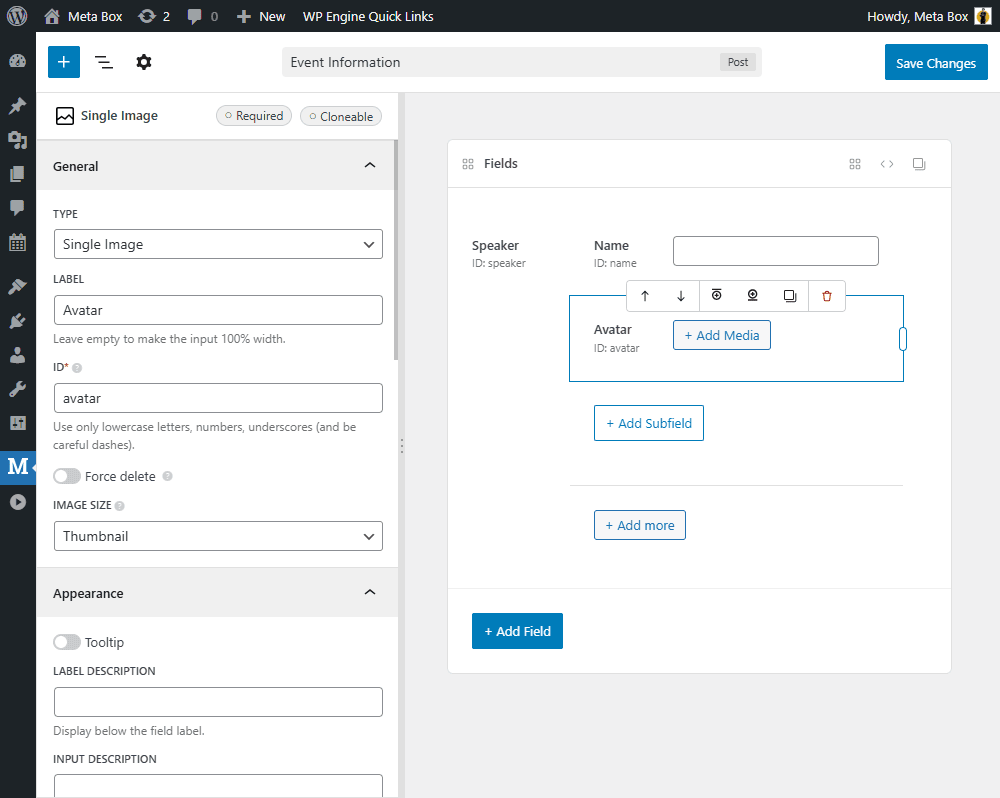
Task: Collapse the General section
Action: [x=370, y=166]
